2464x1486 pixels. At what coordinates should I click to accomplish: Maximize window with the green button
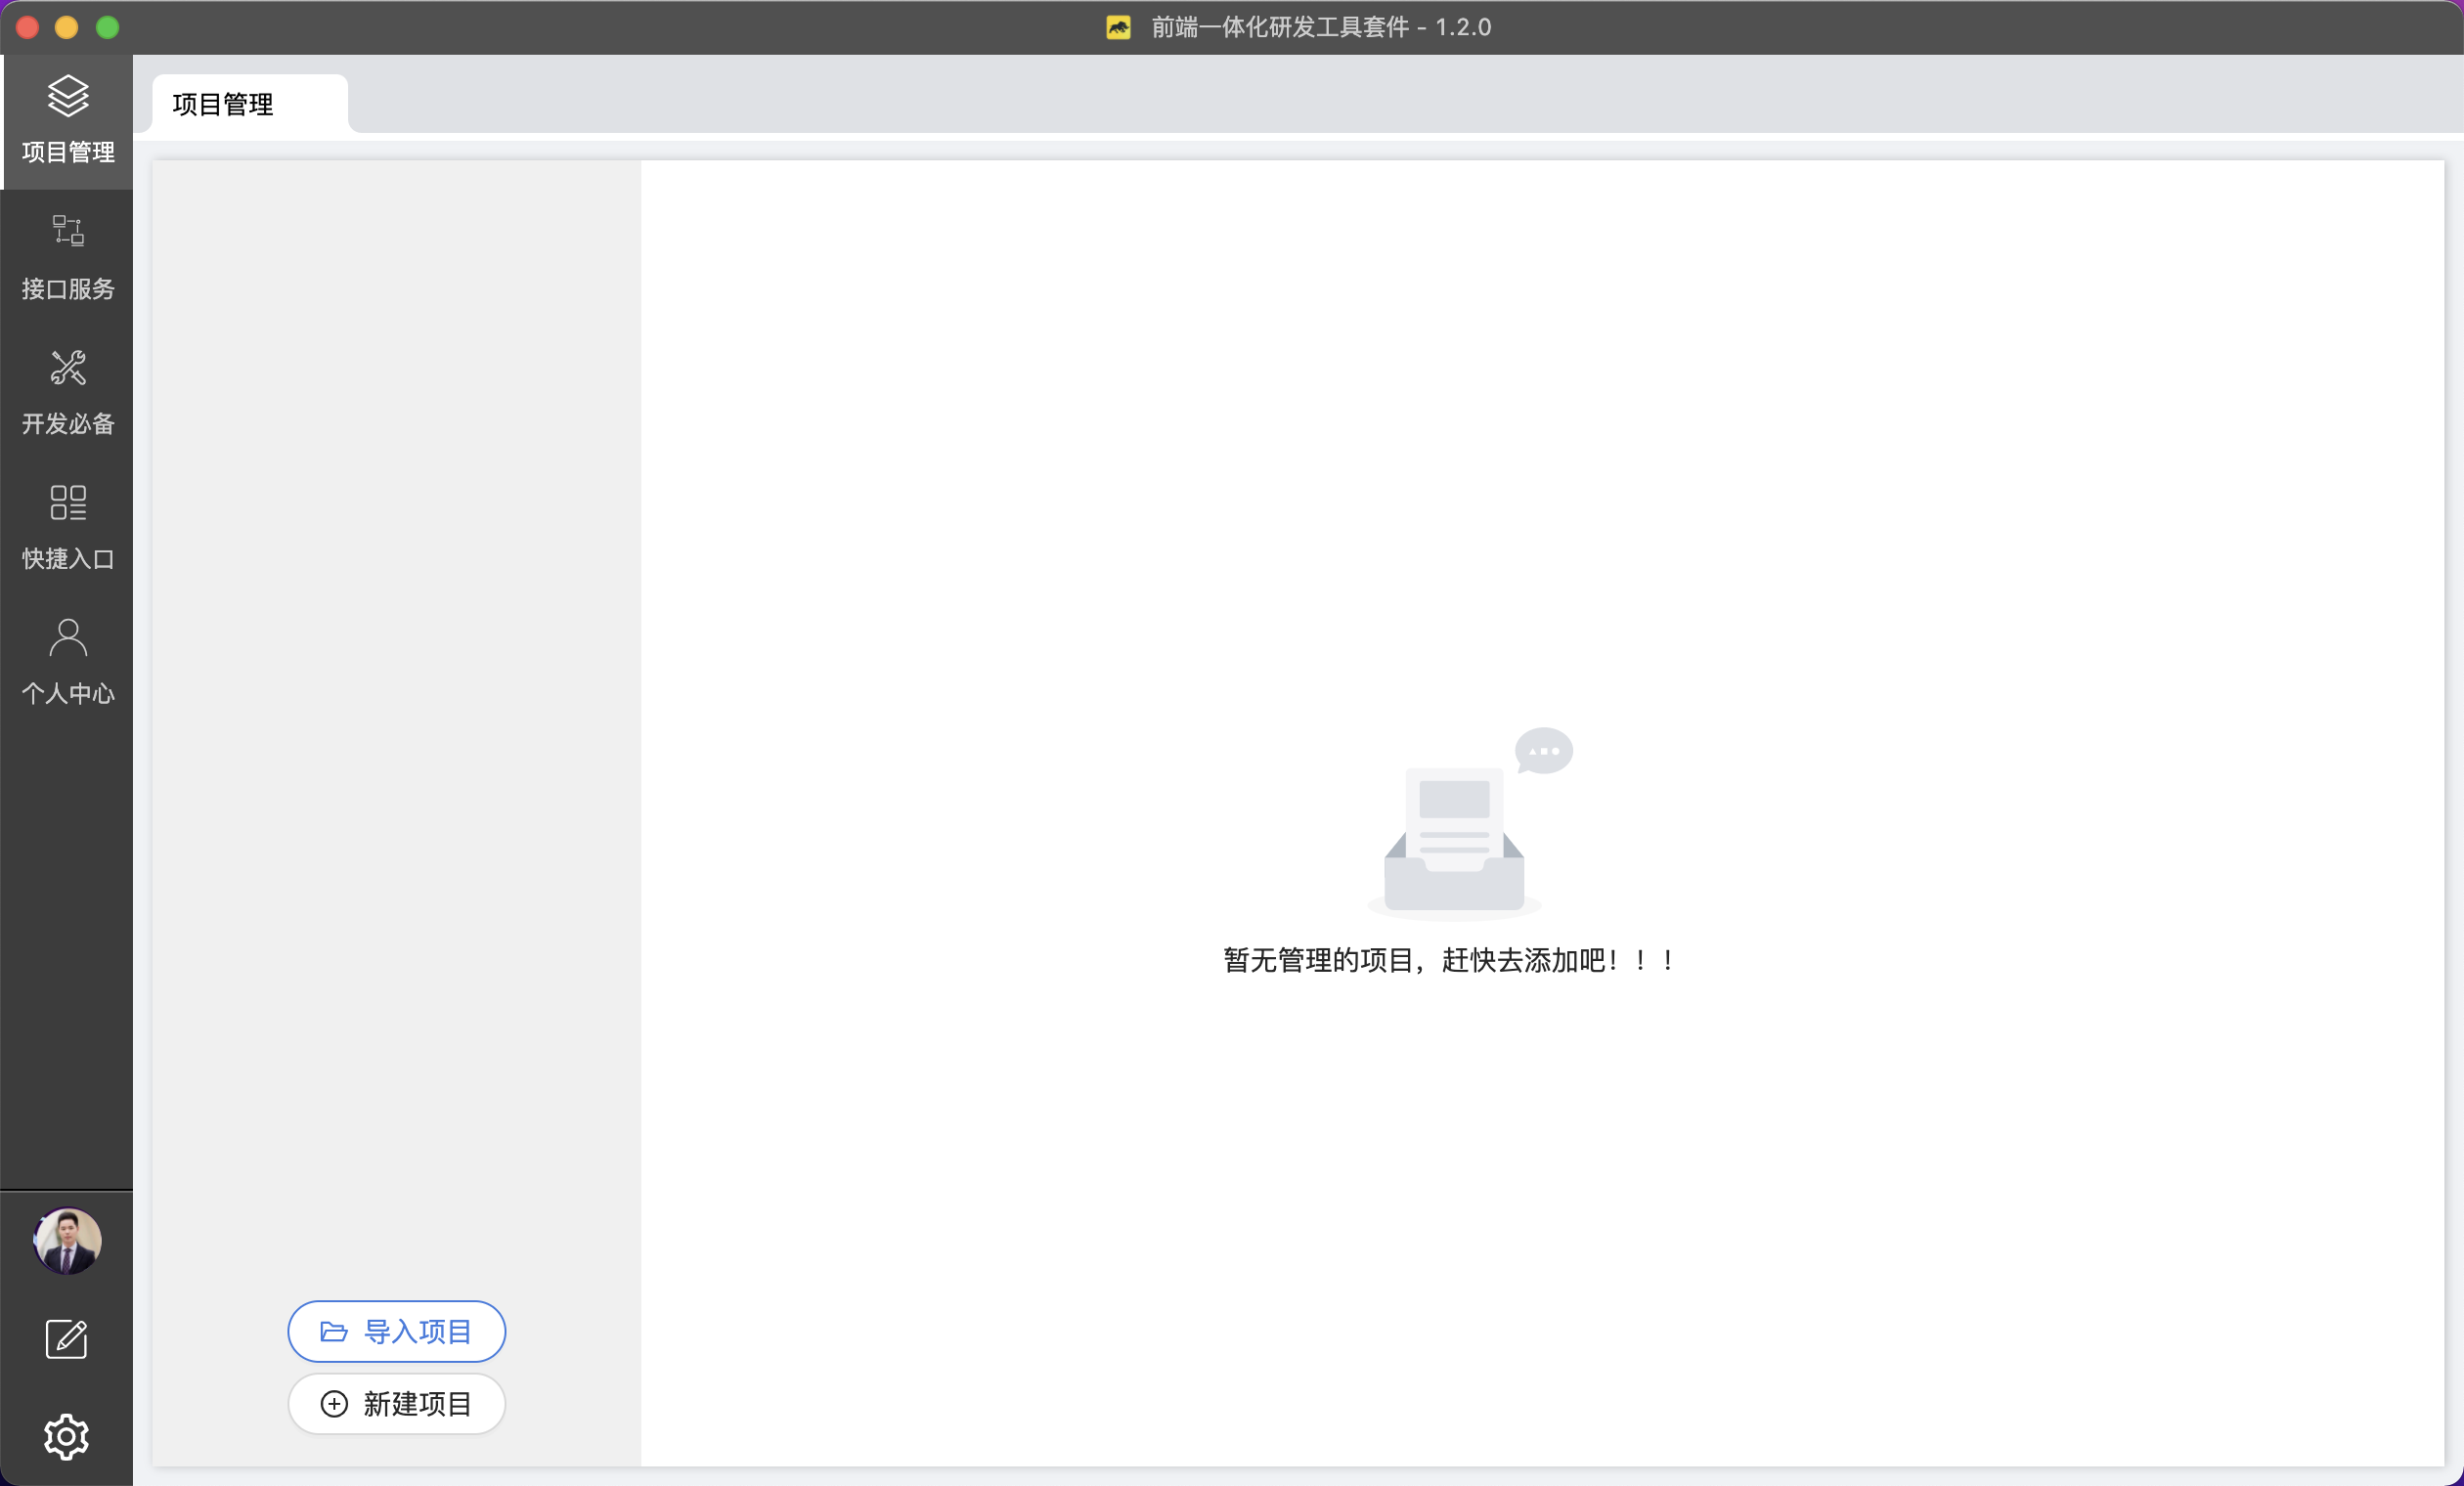click(x=107, y=27)
